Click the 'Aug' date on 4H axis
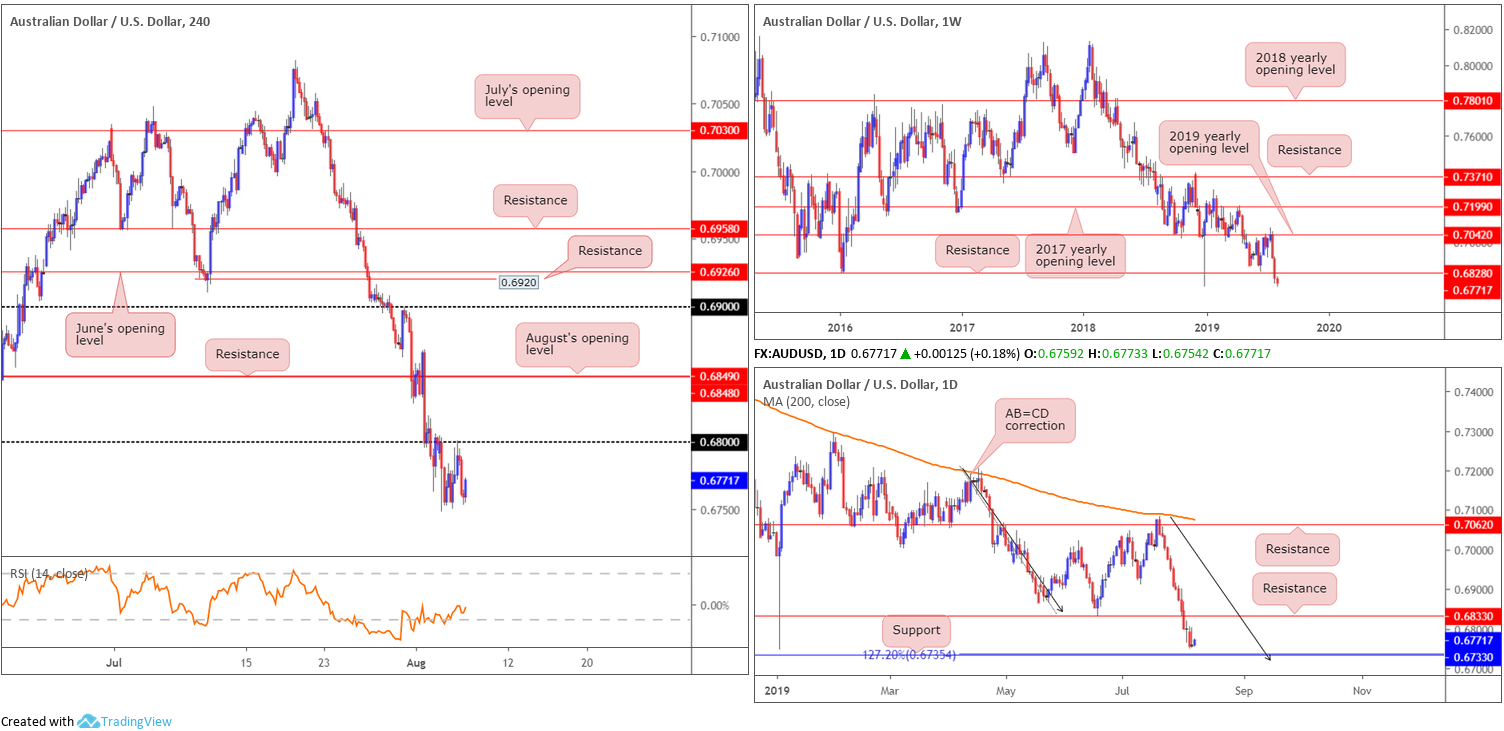The width and height of the screenshot is (1504, 731). click(x=417, y=662)
